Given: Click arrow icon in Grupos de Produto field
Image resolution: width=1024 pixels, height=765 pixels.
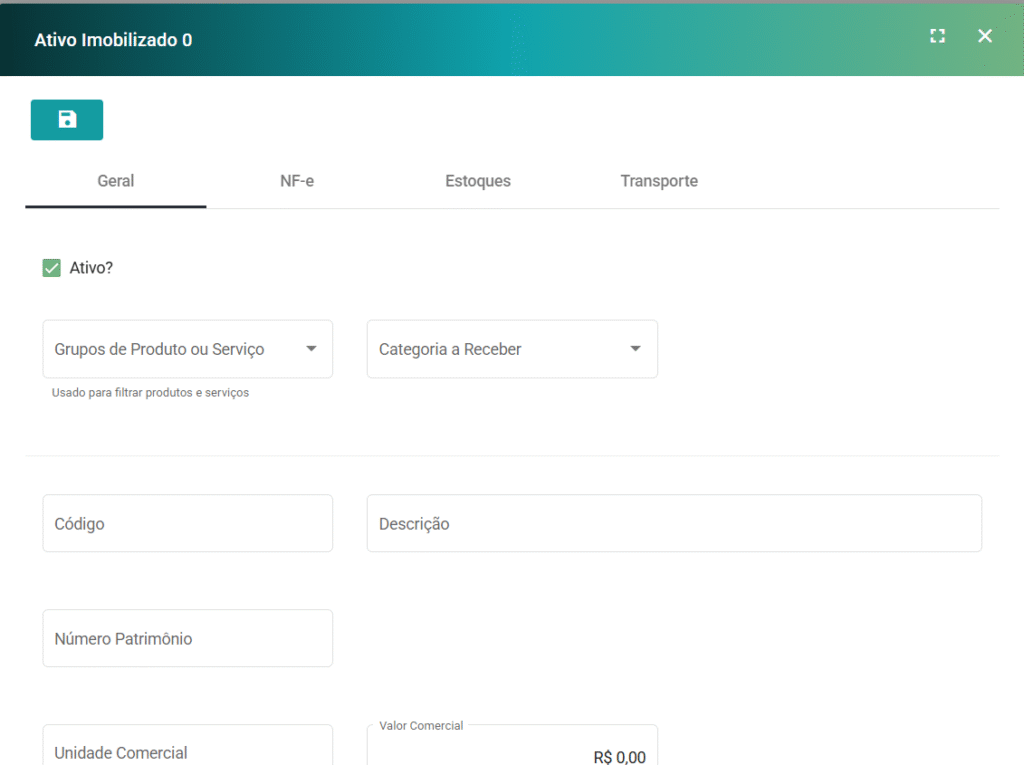Looking at the screenshot, I should tap(311, 349).
